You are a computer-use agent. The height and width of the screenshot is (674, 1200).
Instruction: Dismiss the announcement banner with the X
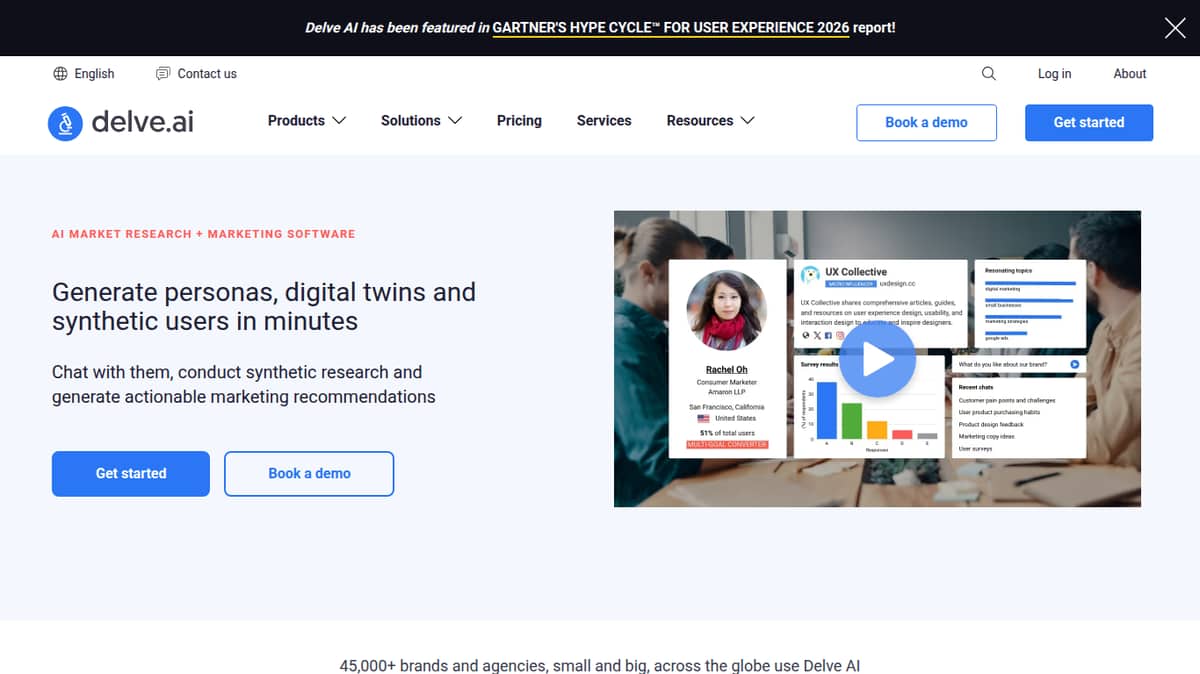coord(1175,28)
